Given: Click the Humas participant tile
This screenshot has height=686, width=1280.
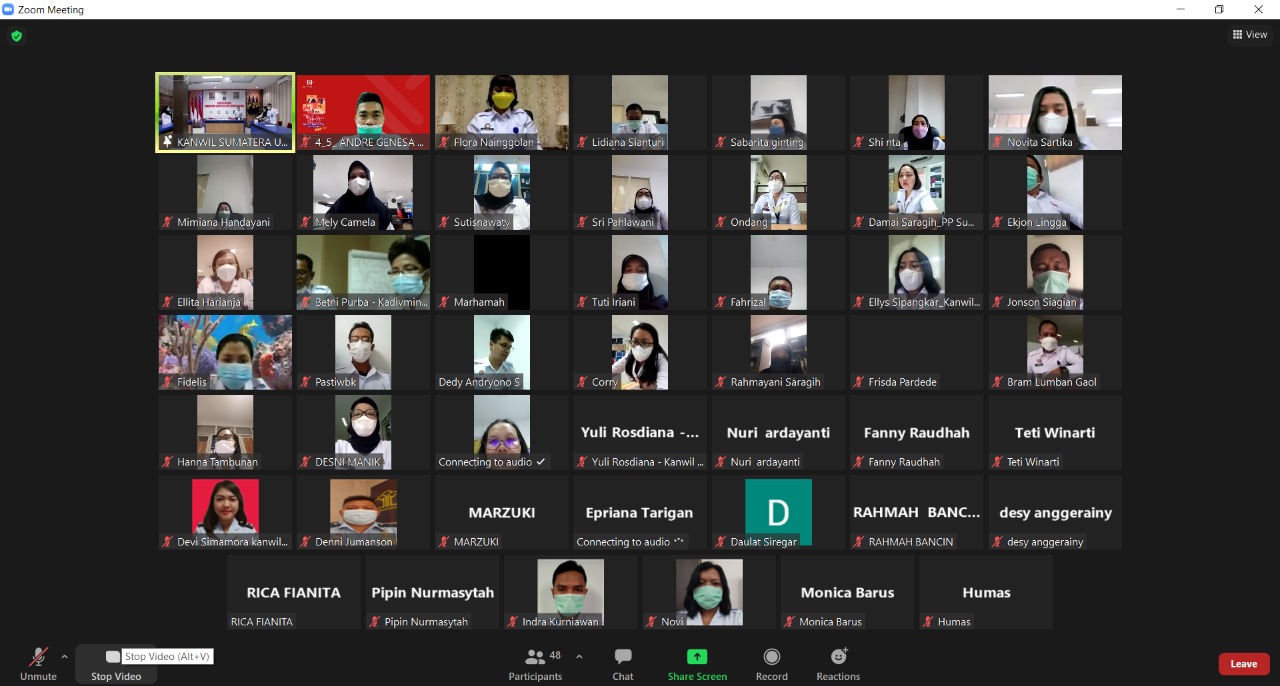Looking at the screenshot, I should click(x=986, y=592).
